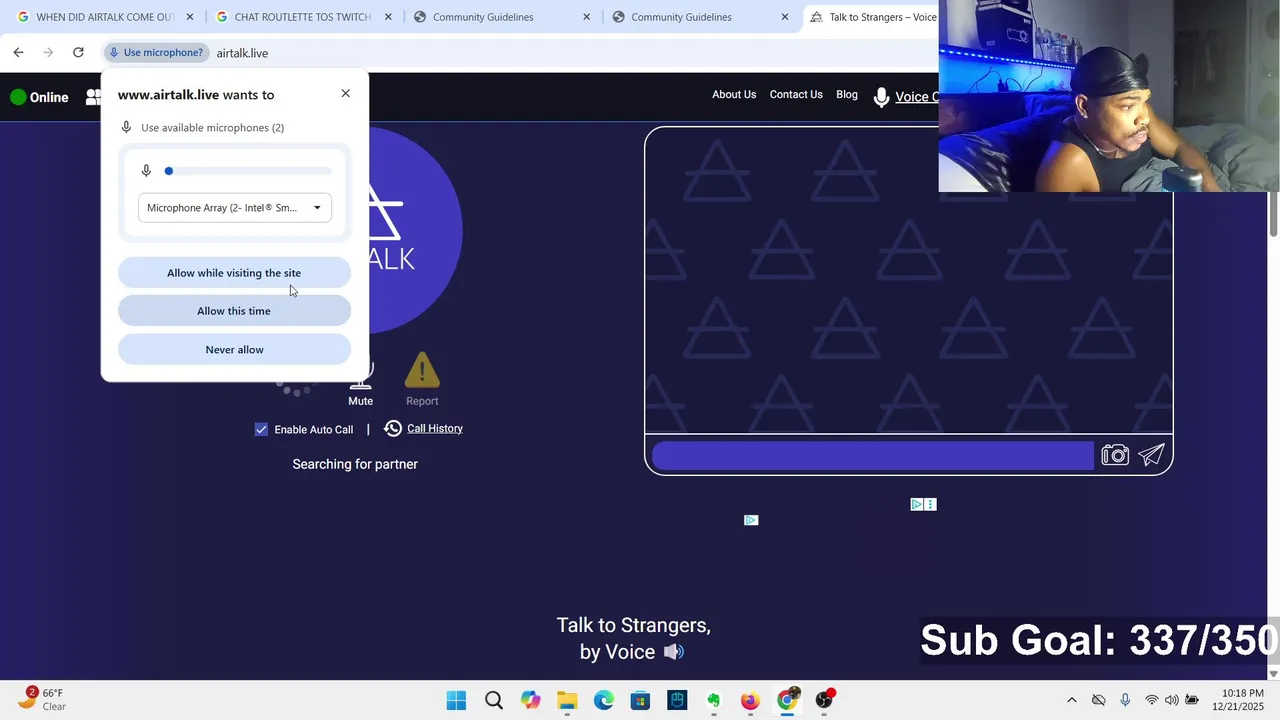The height and width of the screenshot is (720, 1280).
Task: Open the About Us page
Action: click(x=734, y=95)
